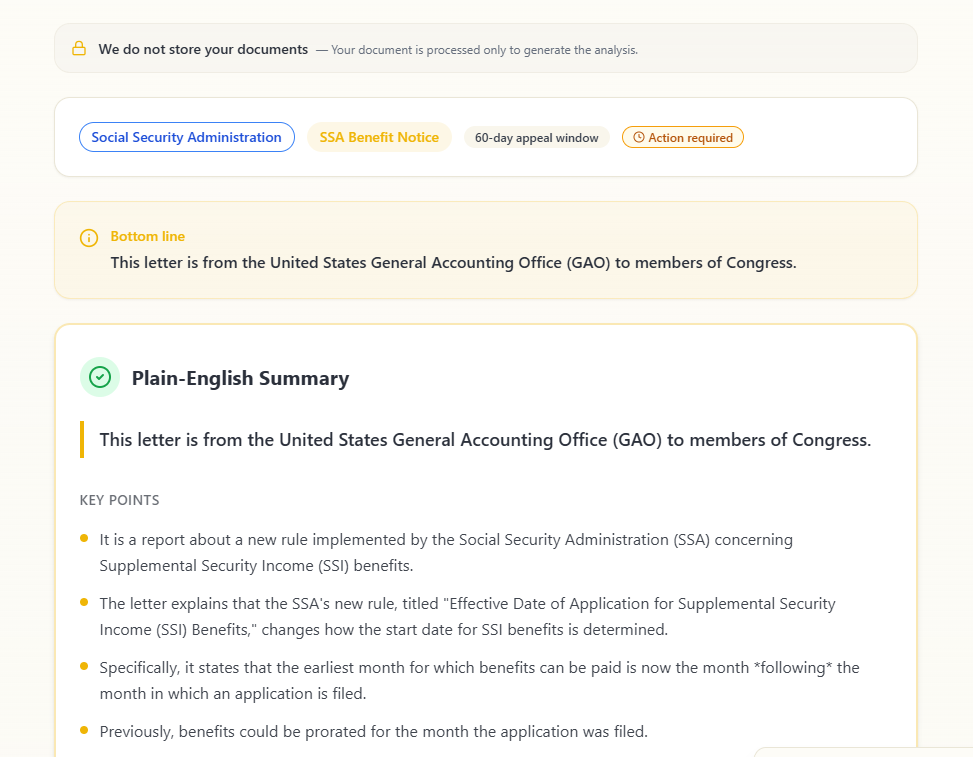Click the yellow highlight bar beside the summary quote
This screenshot has height=757, width=973.
coord(81,439)
